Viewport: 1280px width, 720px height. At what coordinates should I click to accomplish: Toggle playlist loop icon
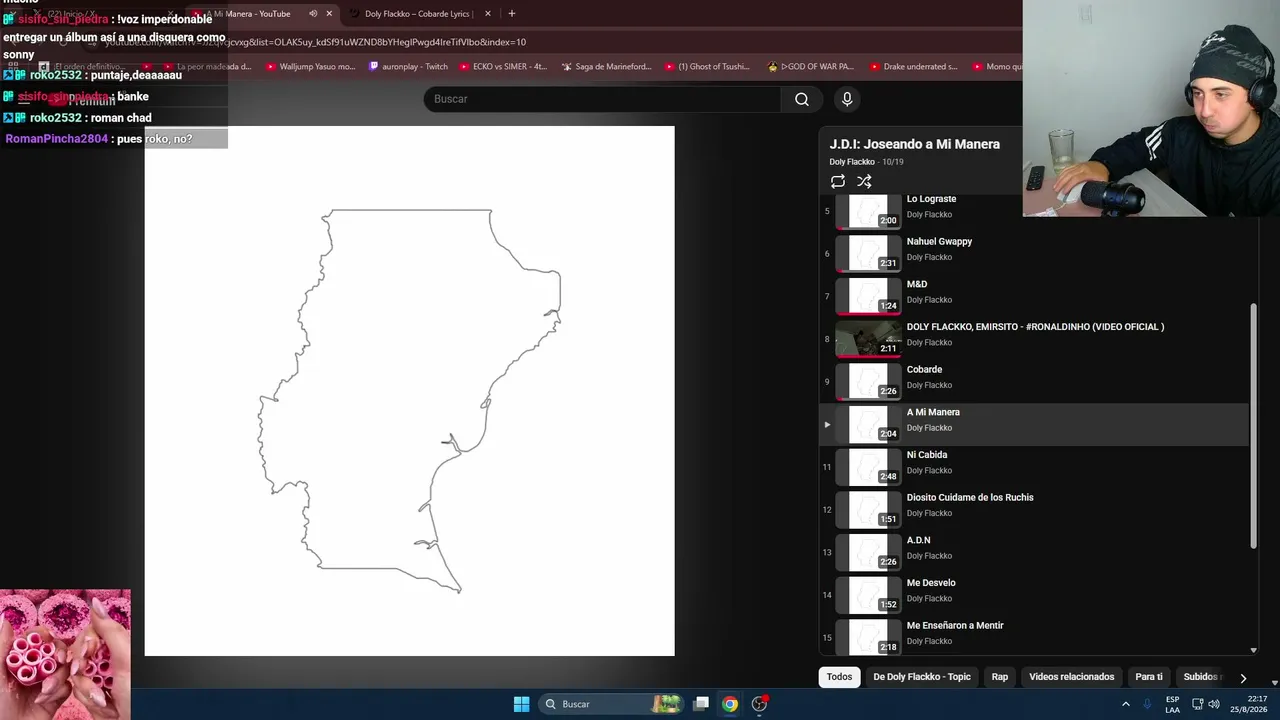point(838,181)
